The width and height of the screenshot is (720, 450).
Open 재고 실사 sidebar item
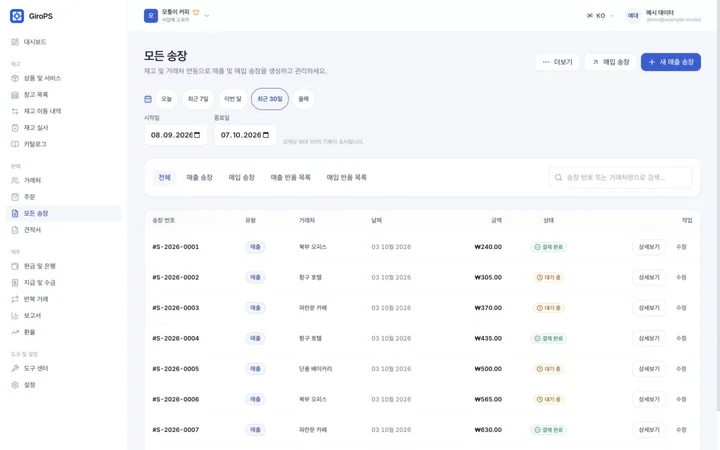(x=64, y=128)
